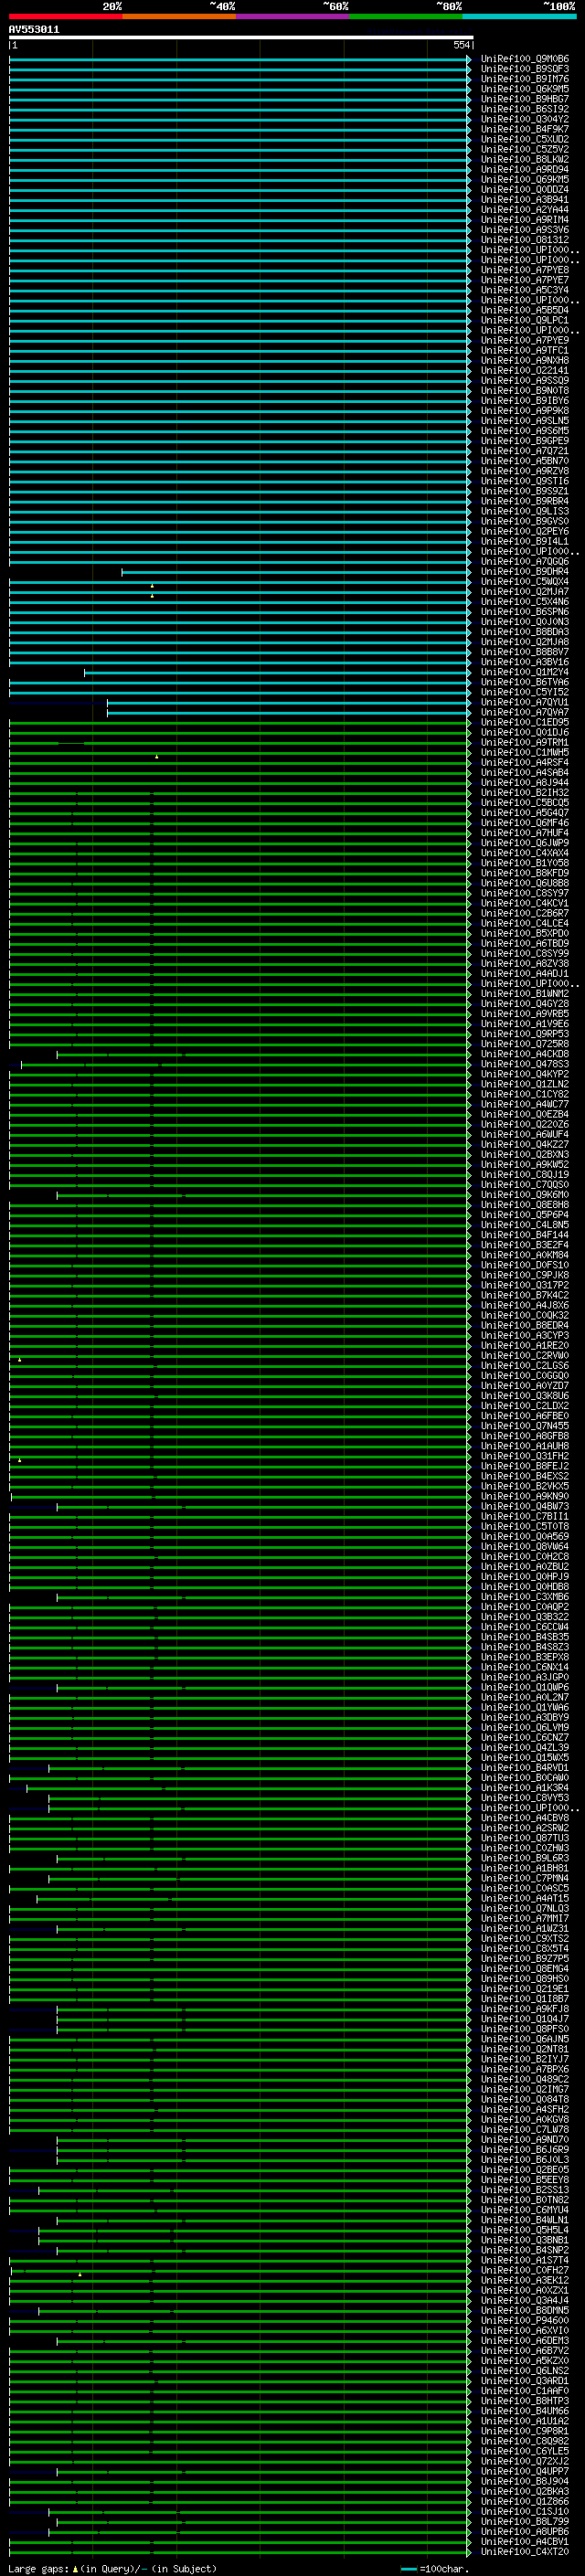This screenshot has height=2576, width=585.
Task: Select the hit label UniRef100_A9TFC1
Action: pyautogui.click(x=525, y=350)
